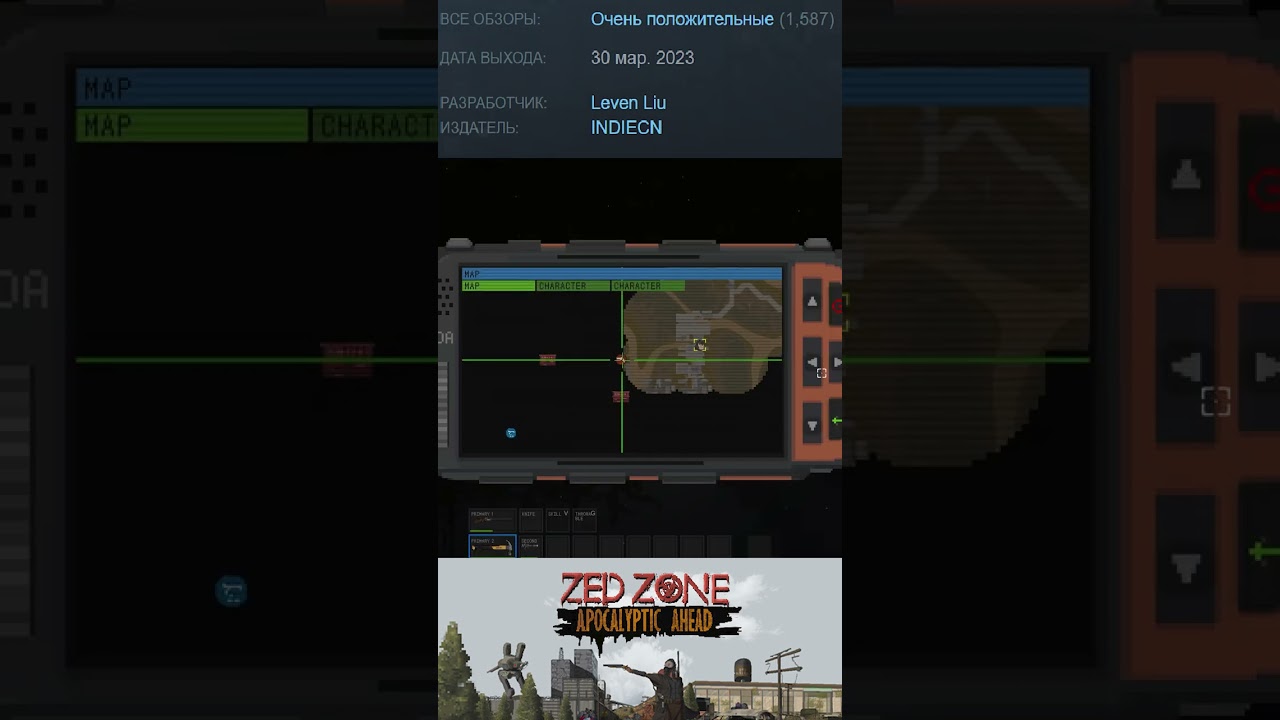
Task: Click the grey building area on the map
Action: tap(692, 351)
